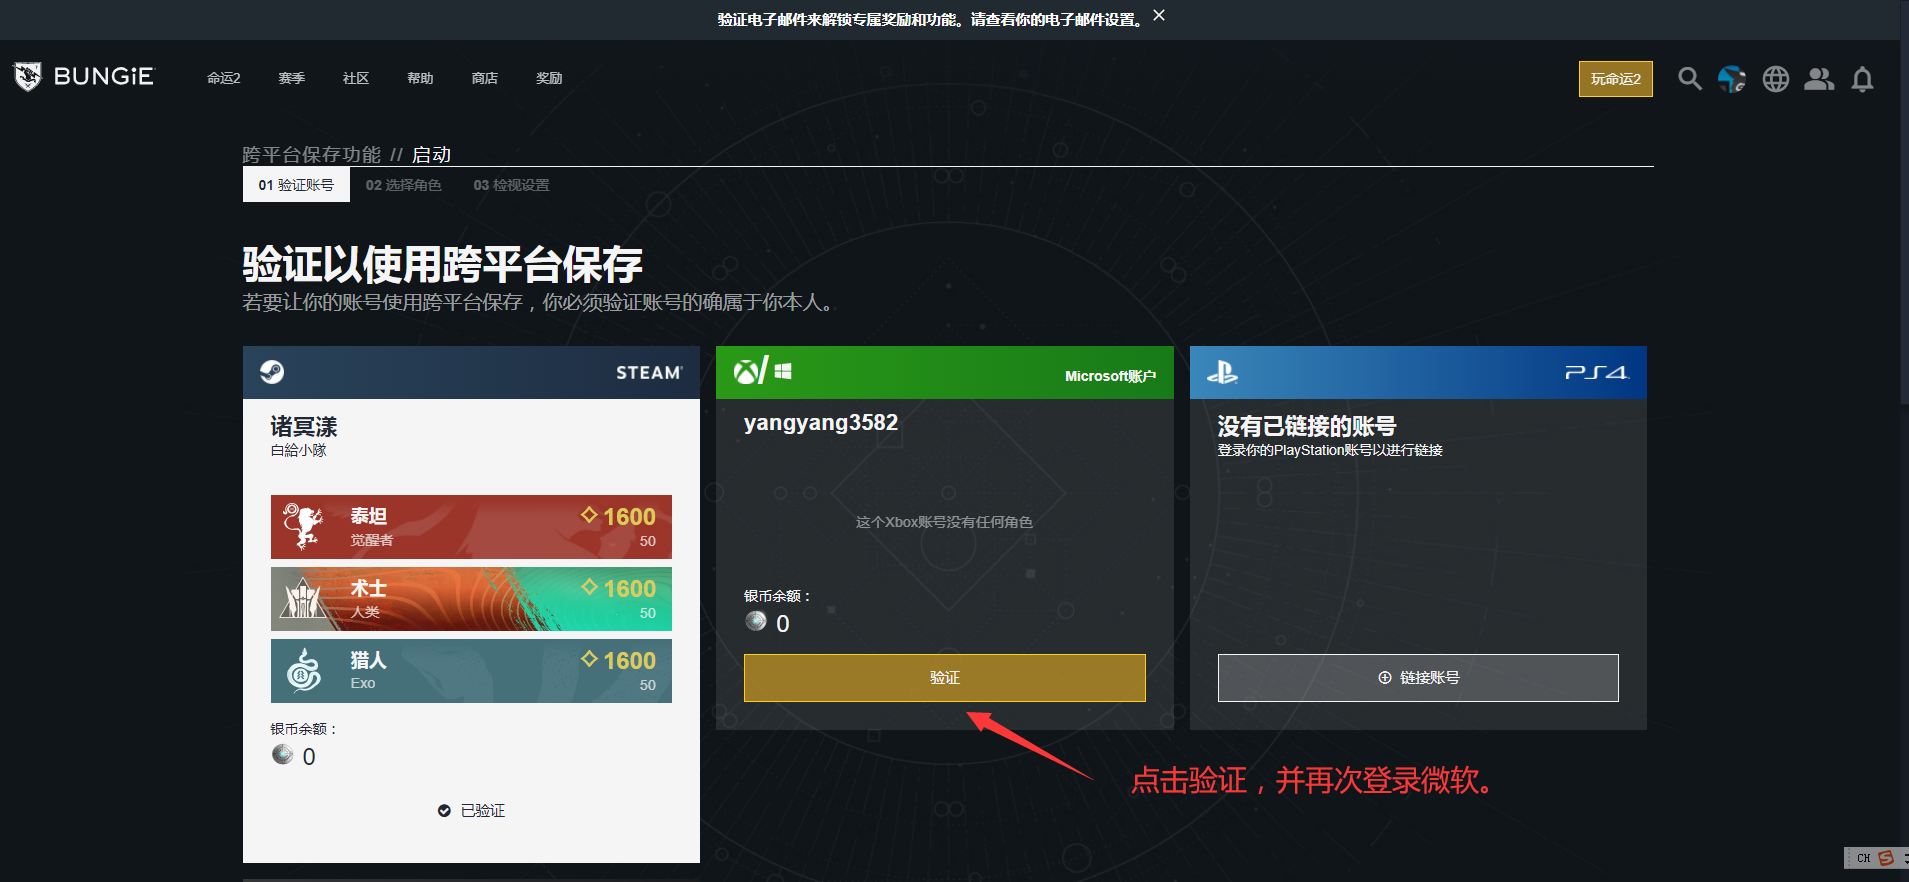Open the search magnifier icon
Viewport: 1909px width, 882px height.
pos(1689,79)
